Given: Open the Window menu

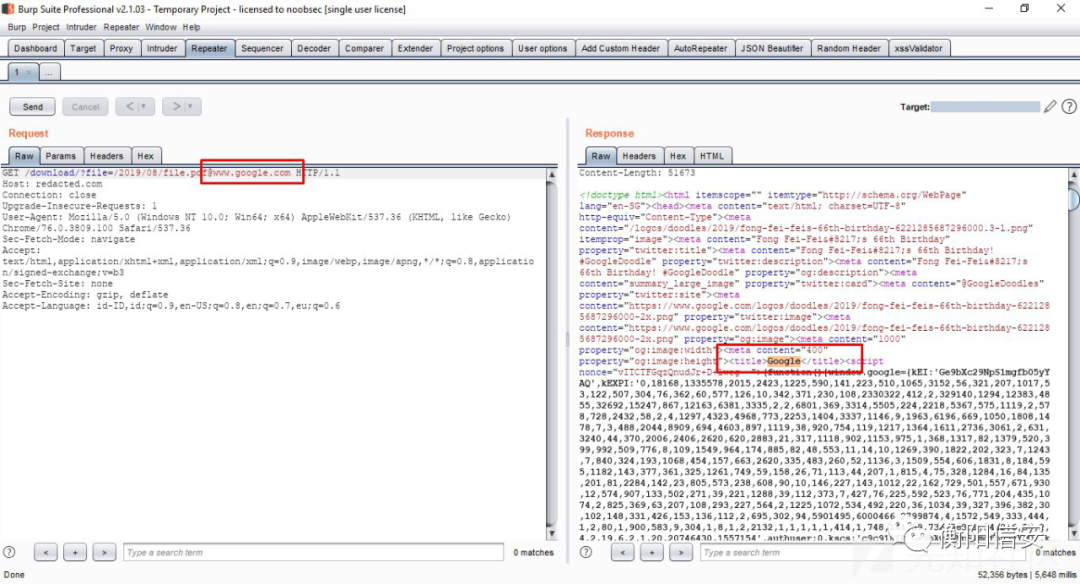Looking at the screenshot, I should [x=161, y=27].
